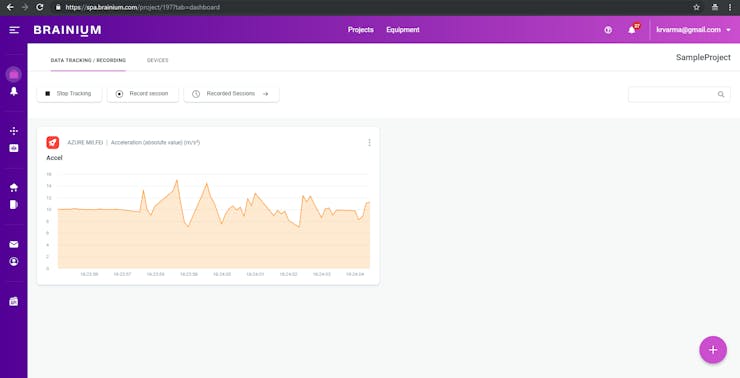740x378 pixels.
Task: Open the Equipment page
Action: coord(403,30)
